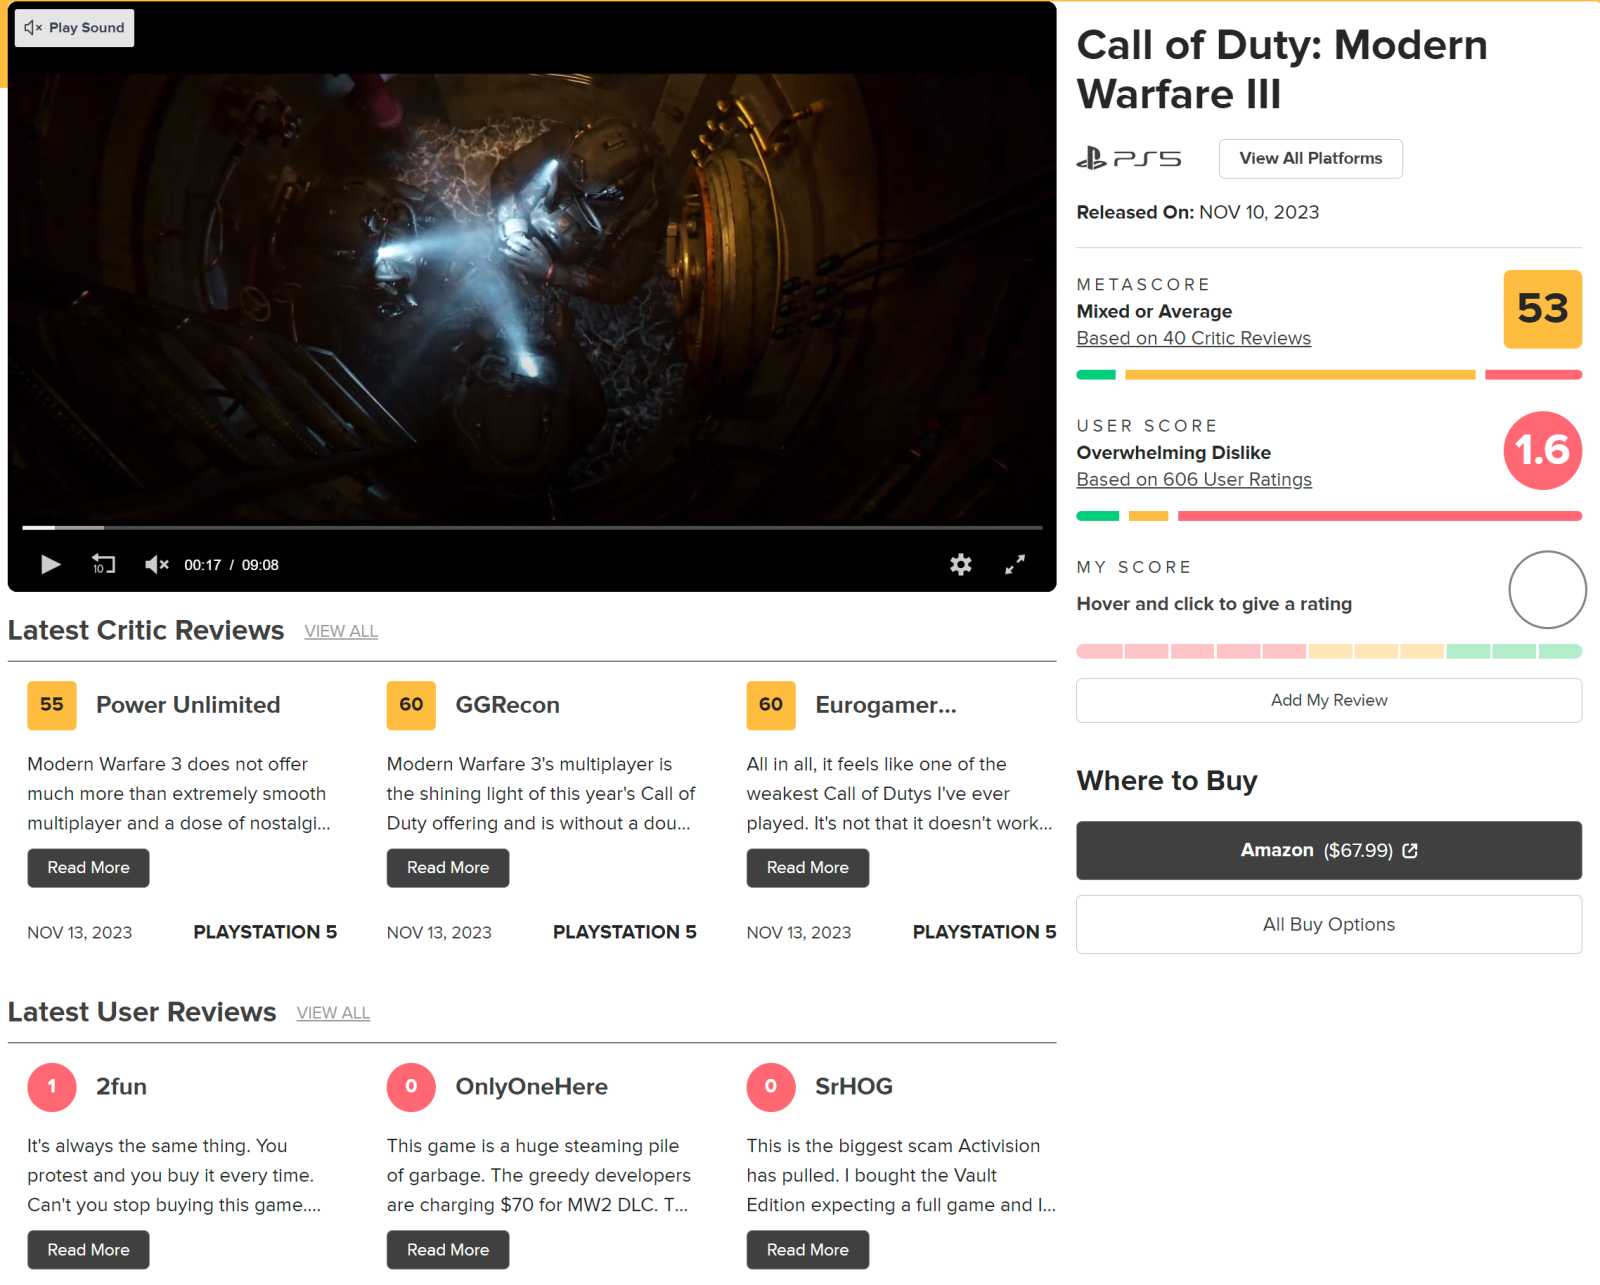Unmute the video volume icon
The width and height of the screenshot is (1600, 1285).
[156, 565]
